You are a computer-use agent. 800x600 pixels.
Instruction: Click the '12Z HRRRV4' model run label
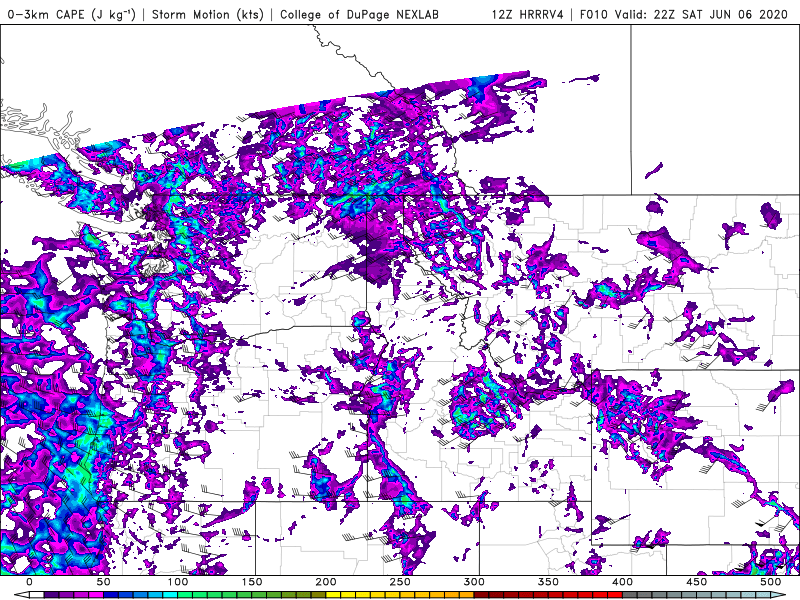click(x=527, y=14)
